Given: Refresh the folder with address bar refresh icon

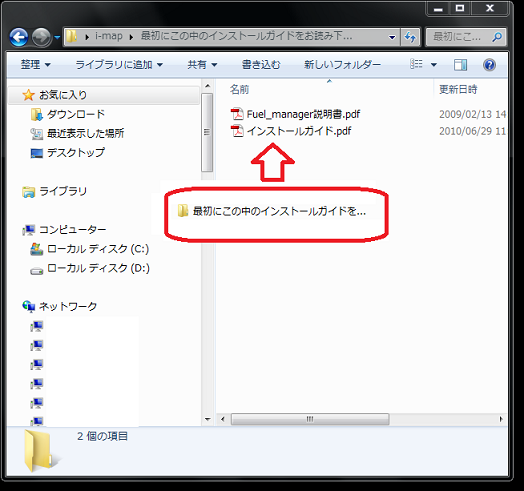Looking at the screenshot, I should pyautogui.click(x=410, y=36).
